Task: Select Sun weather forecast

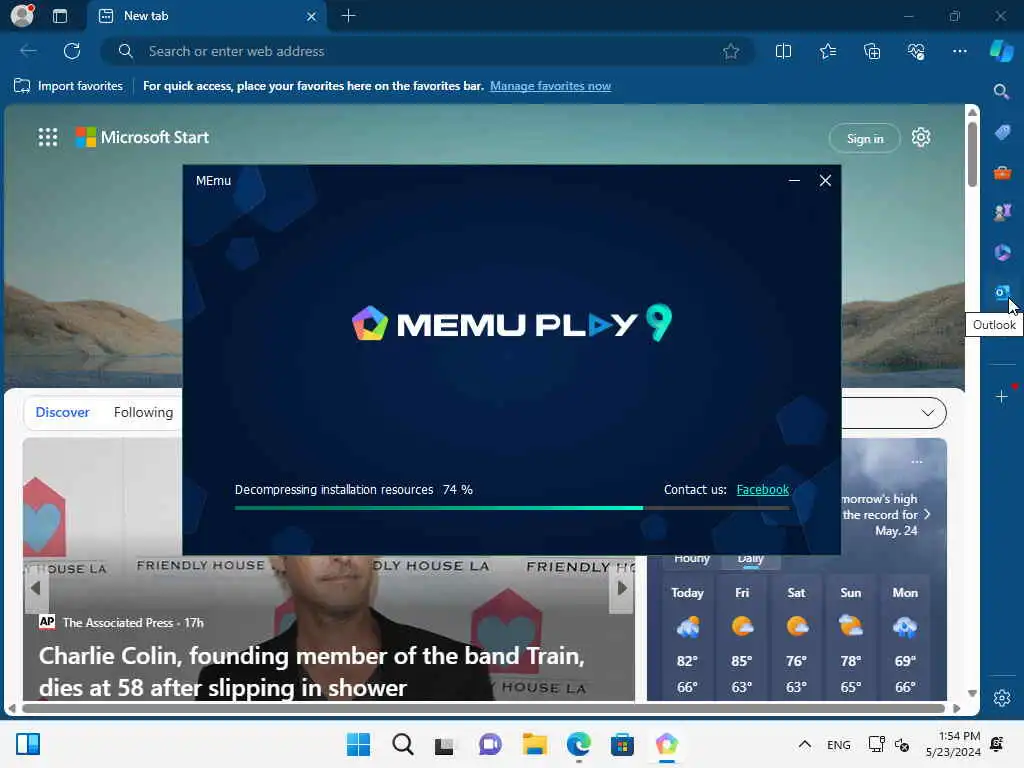Action: (850, 639)
